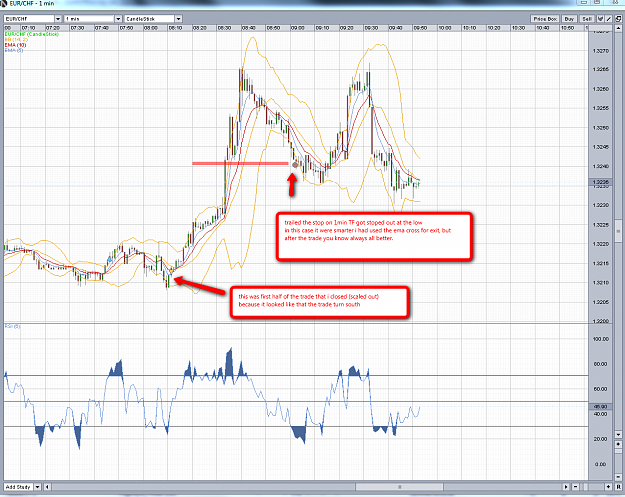Image resolution: width=625 pixels, height=497 pixels.
Task: Click the 10:00 time axis label
Action: coord(444,28)
